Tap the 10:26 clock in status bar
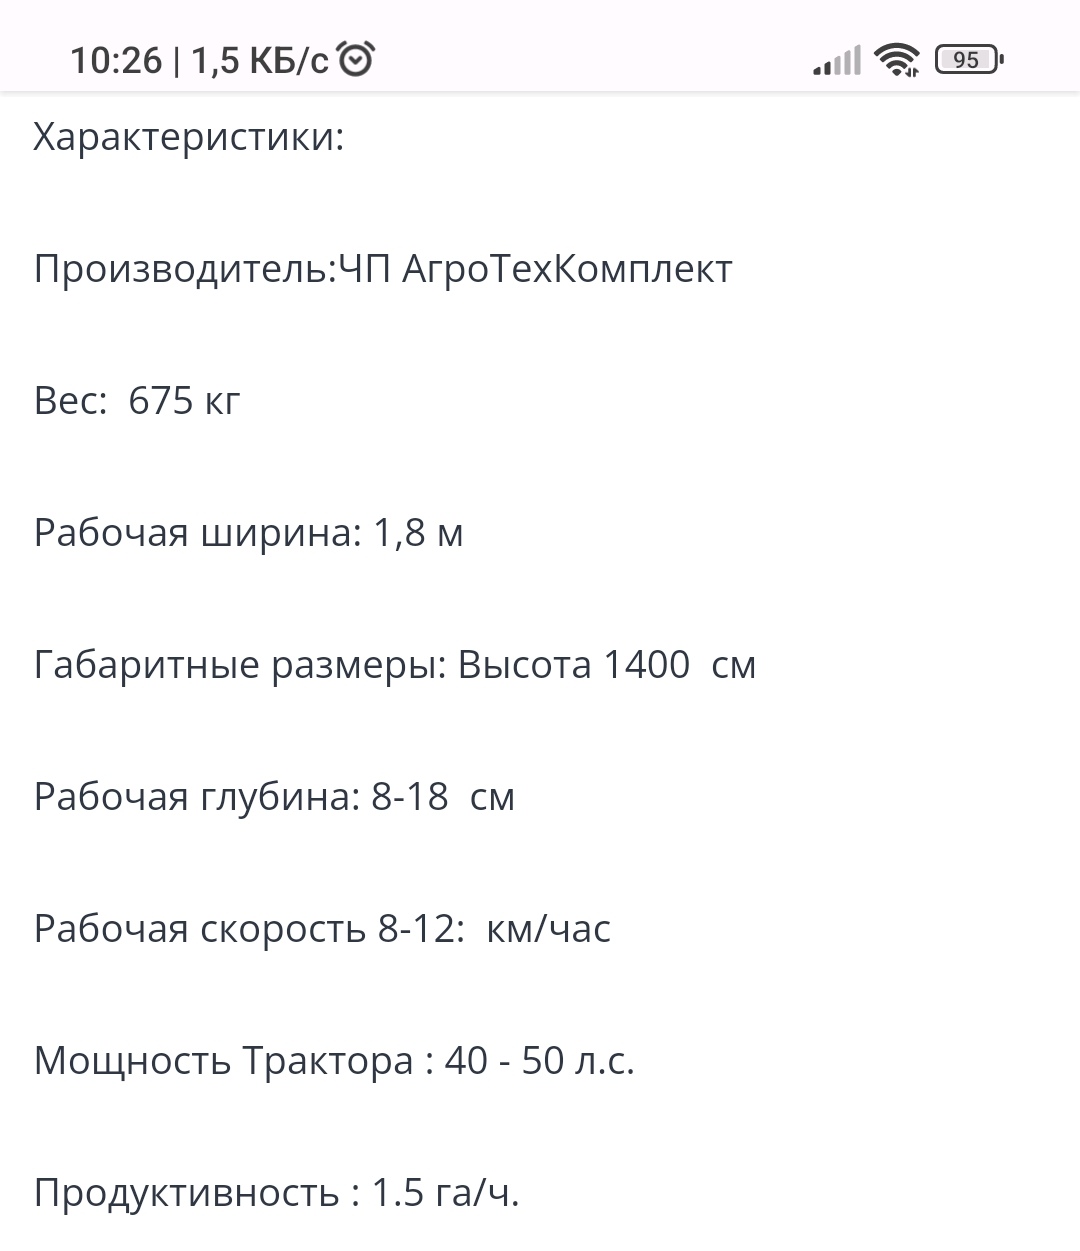 [115, 61]
